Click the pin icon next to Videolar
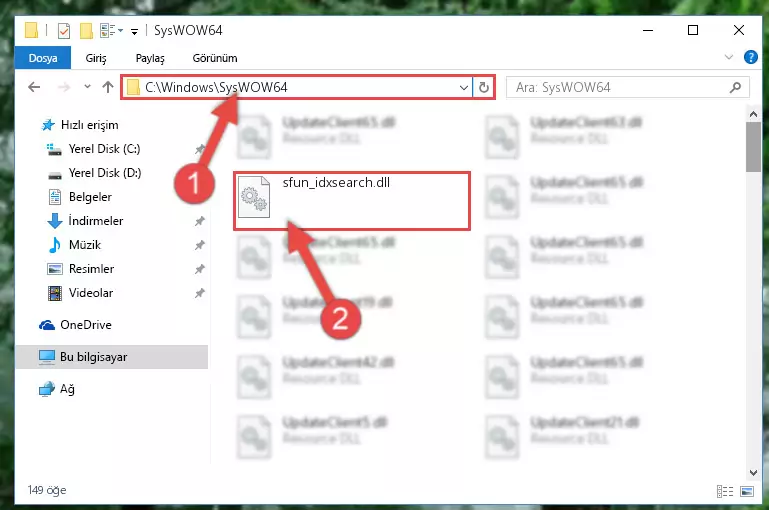 [199, 293]
